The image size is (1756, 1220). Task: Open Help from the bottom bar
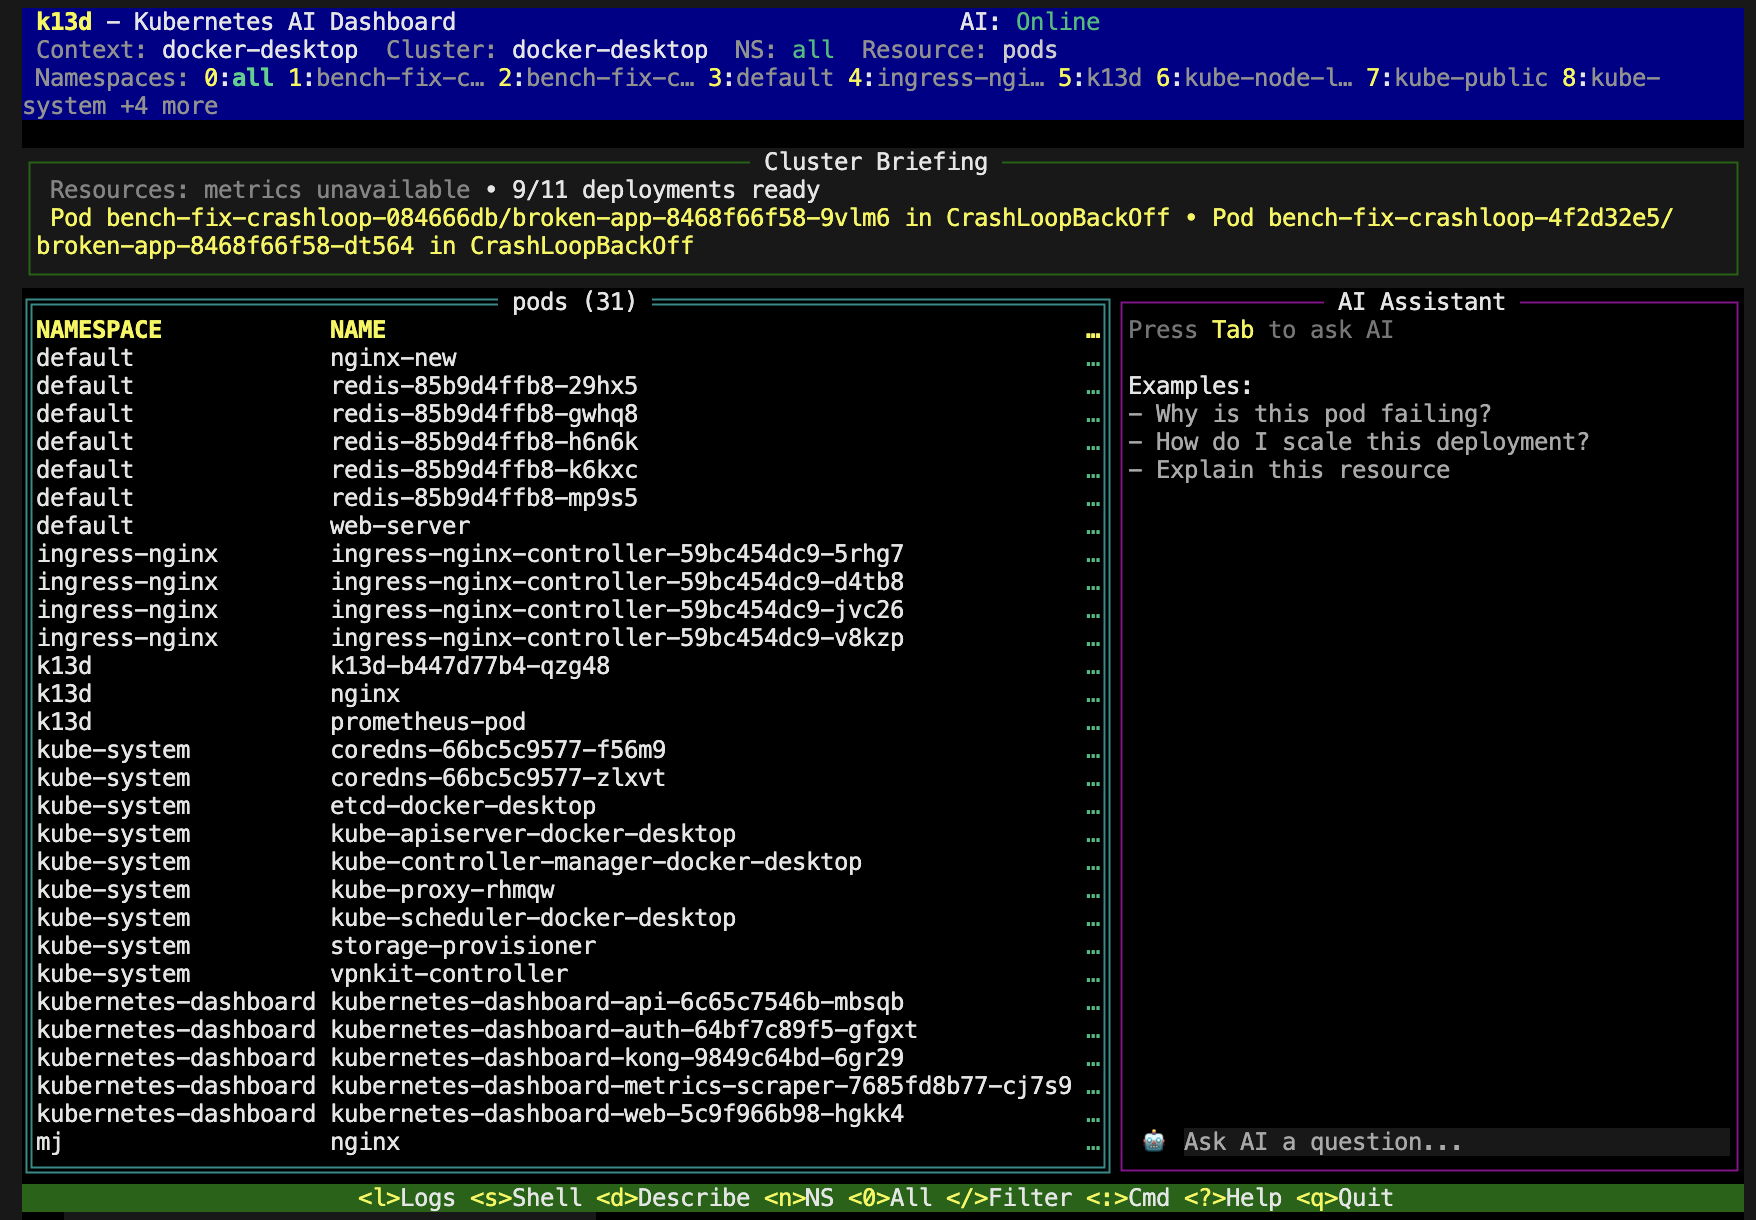coord(1232,1198)
